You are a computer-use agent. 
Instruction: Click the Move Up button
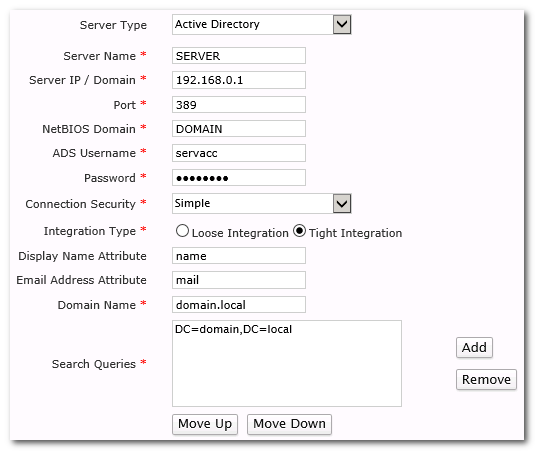click(x=205, y=424)
